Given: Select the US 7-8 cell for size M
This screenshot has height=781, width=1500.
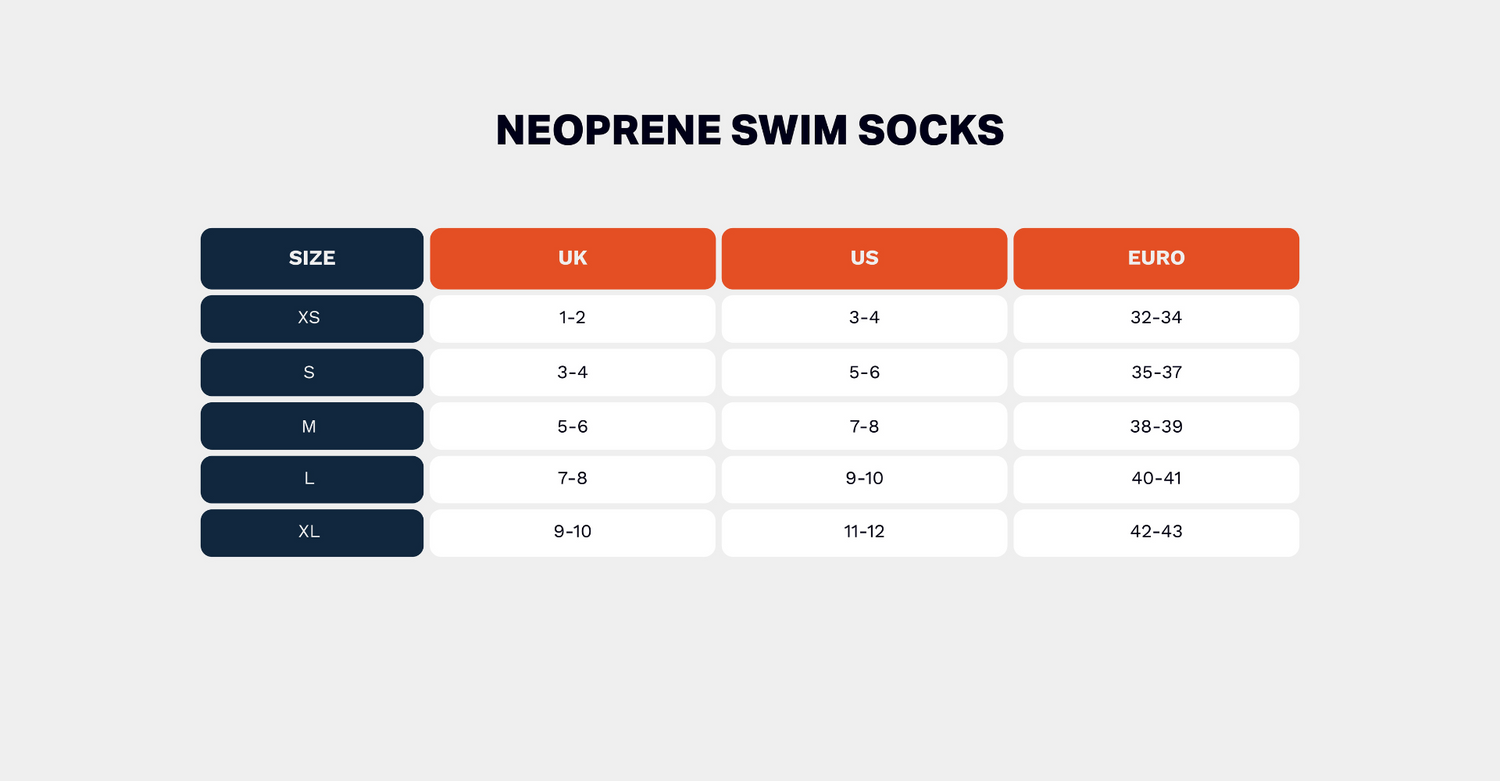Looking at the screenshot, I should (x=864, y=426).
